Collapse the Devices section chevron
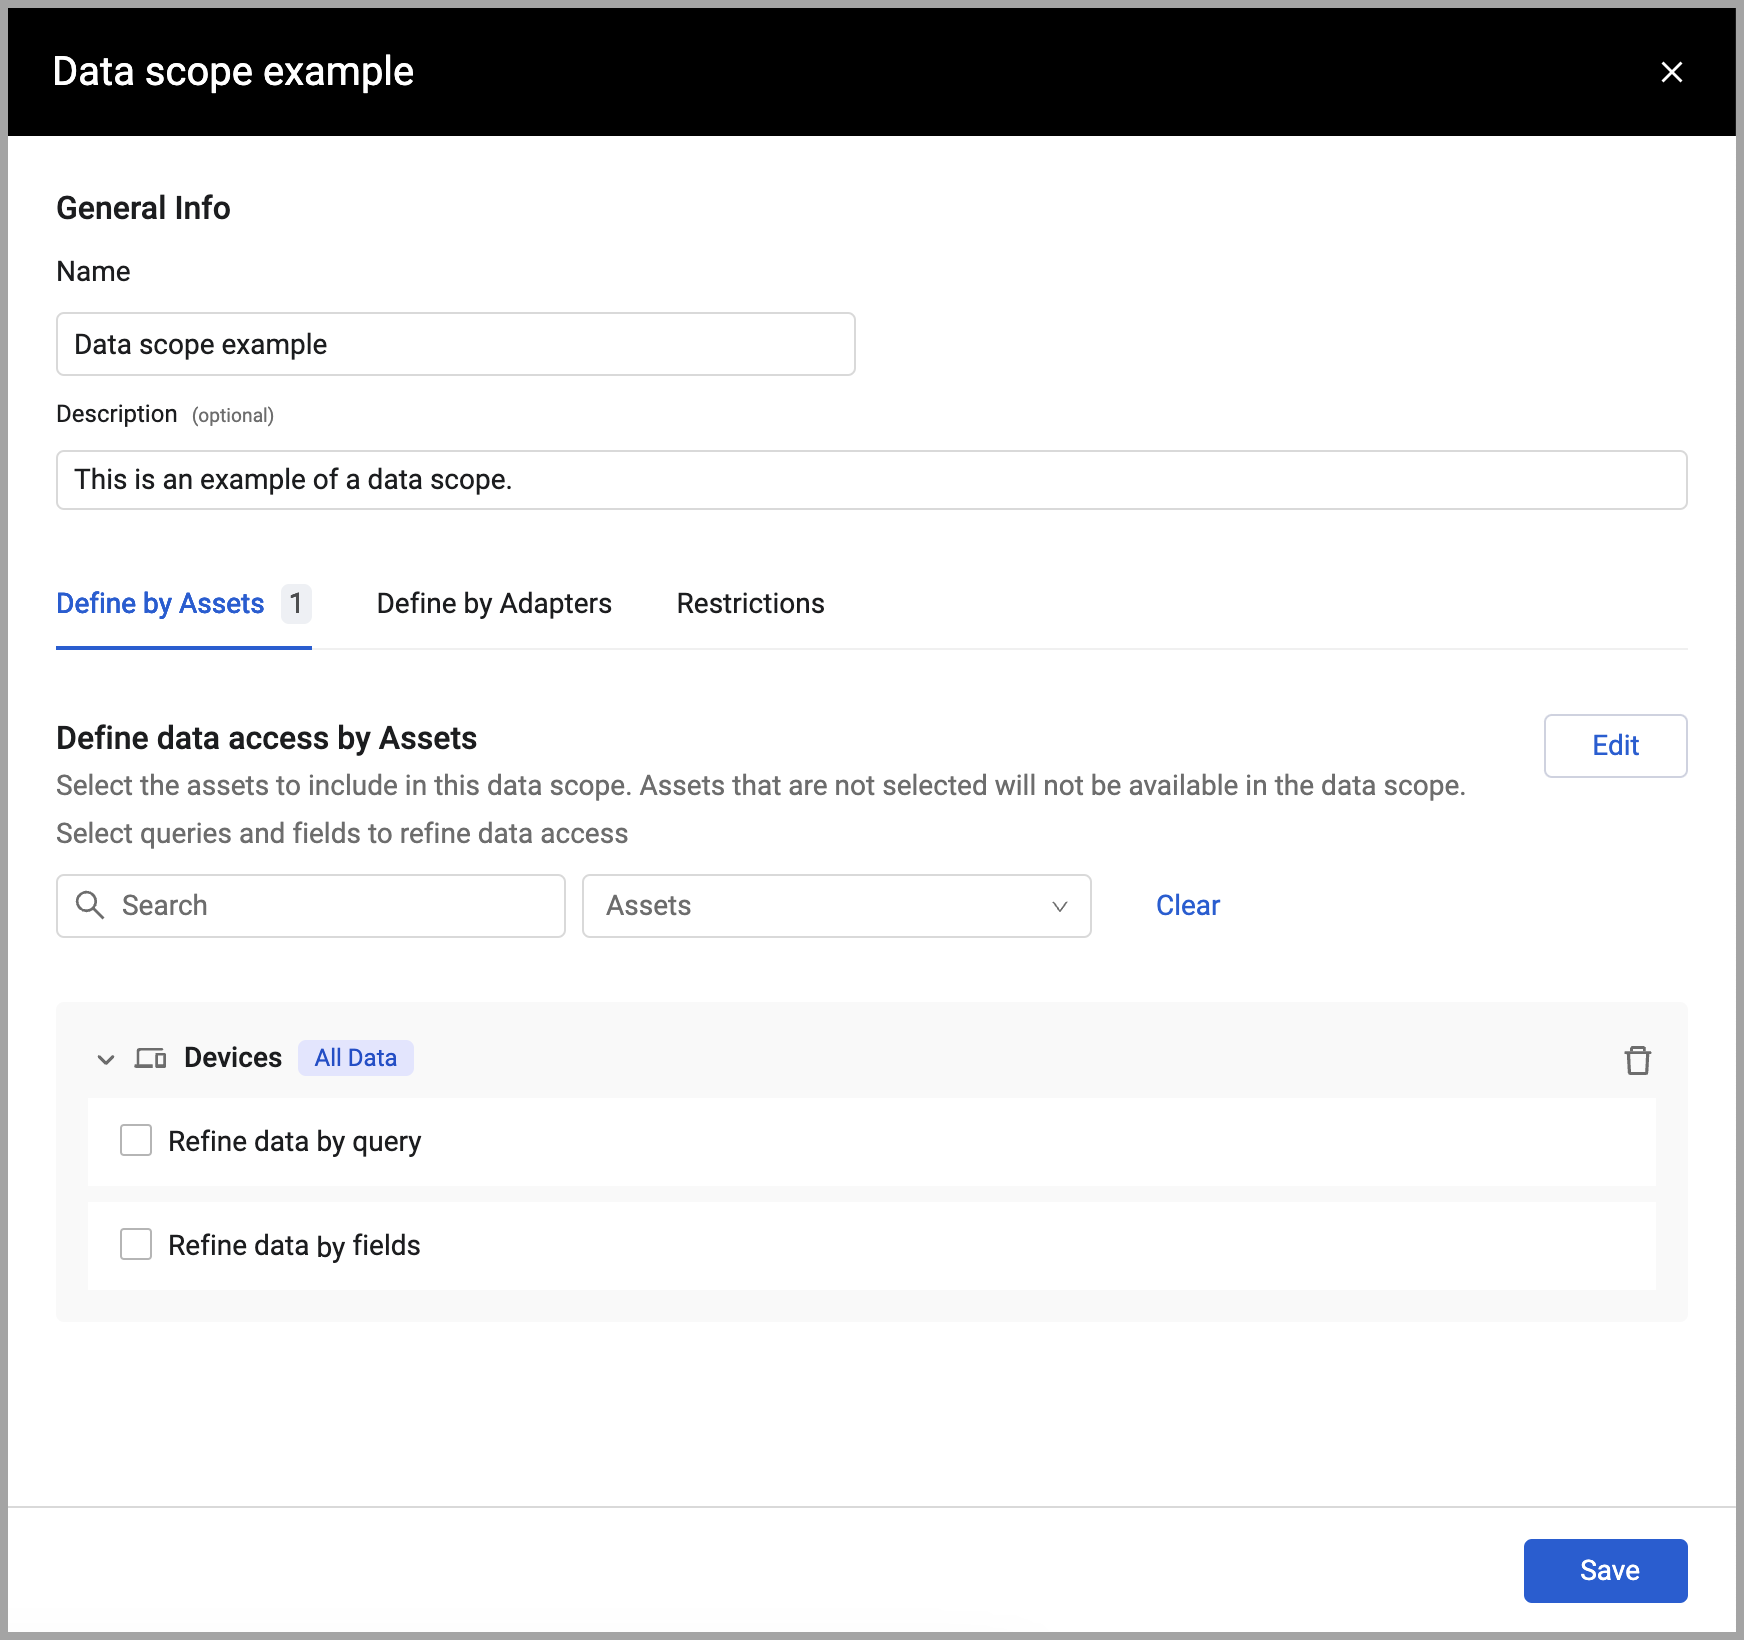Viewport: 1744px width, 1640px height. coord(106,1059)
